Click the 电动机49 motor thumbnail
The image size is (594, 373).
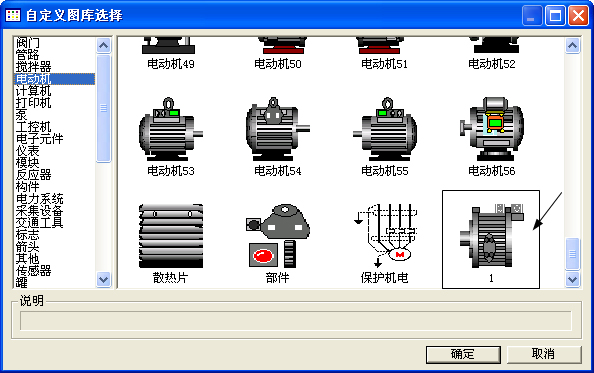(170, 45)
